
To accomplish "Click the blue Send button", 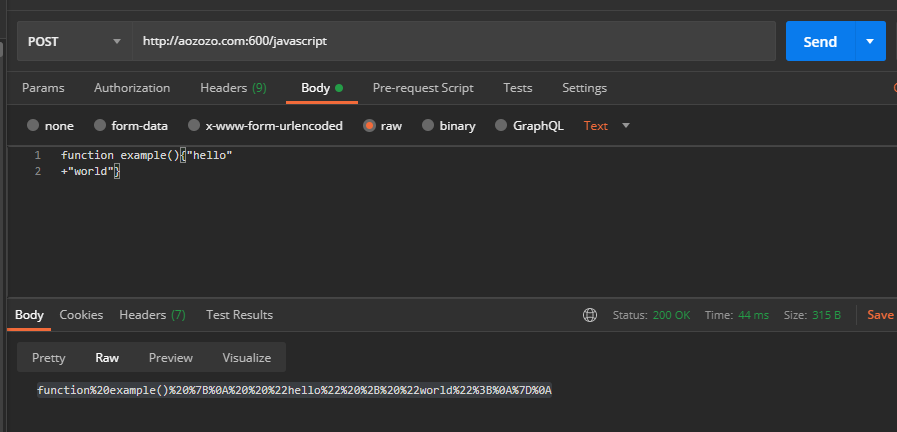I will point(820,41).
